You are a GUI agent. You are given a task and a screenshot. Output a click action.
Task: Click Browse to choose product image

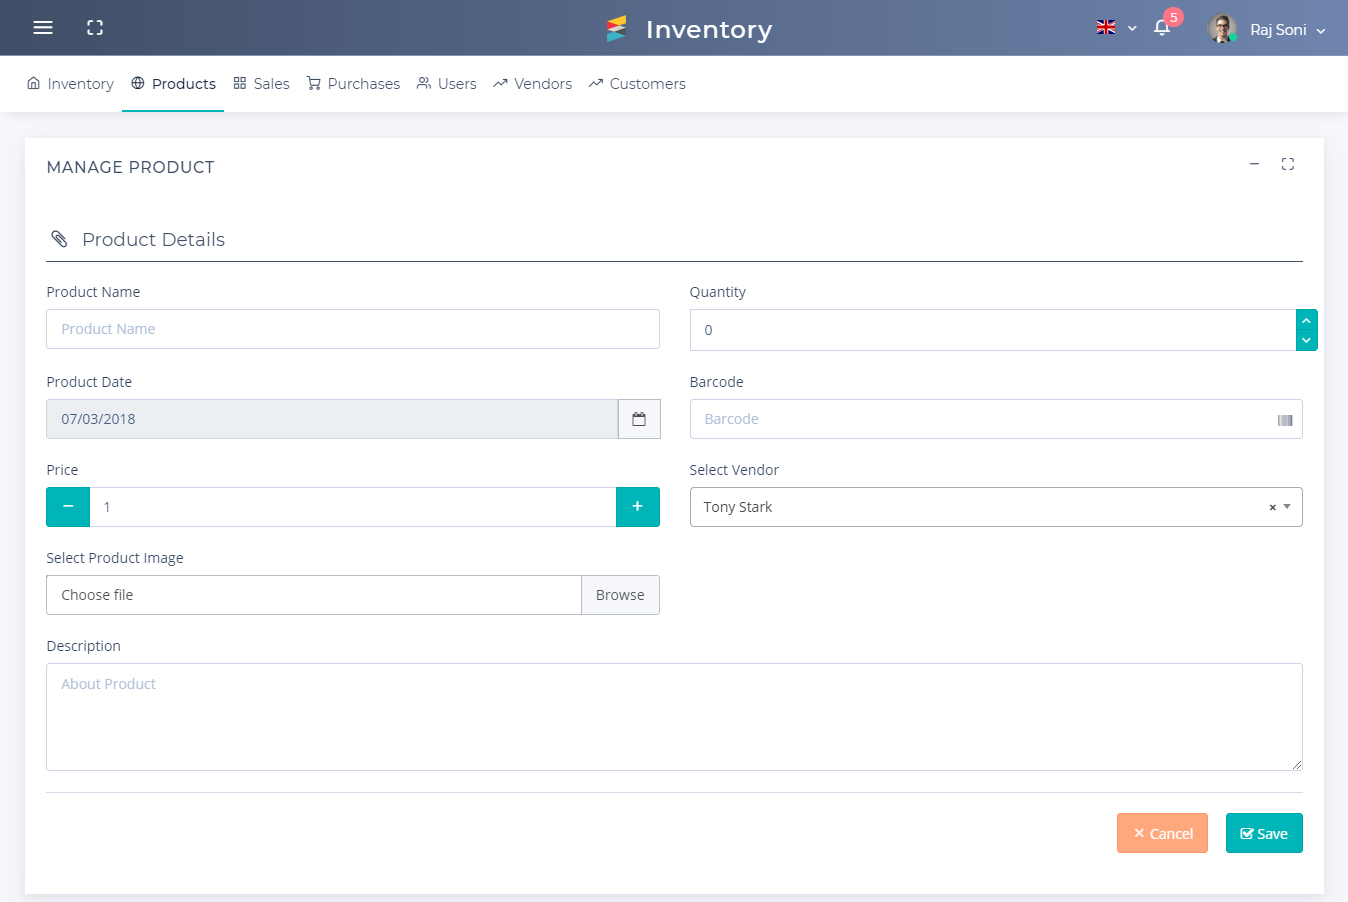pyautogui.click(x=620, y=595)
